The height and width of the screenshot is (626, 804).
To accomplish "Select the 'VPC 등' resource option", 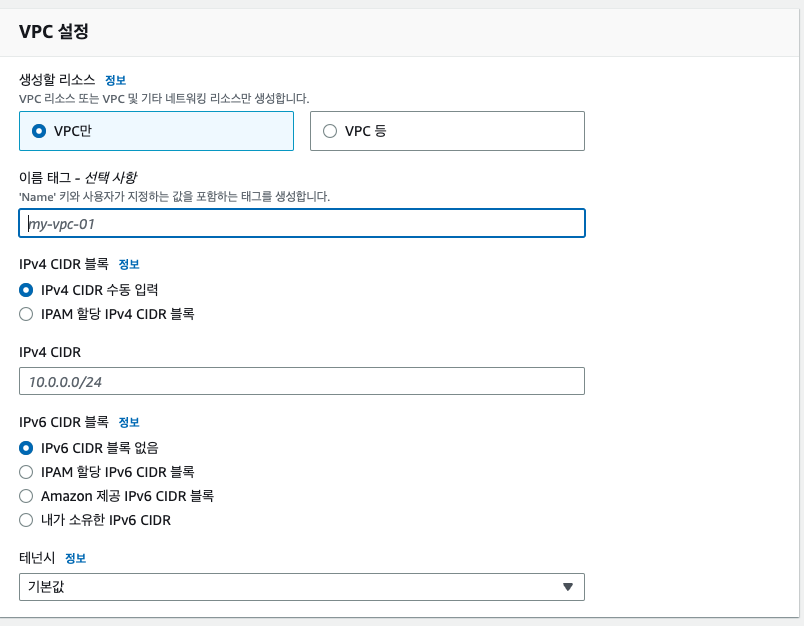I will point(447,131).
